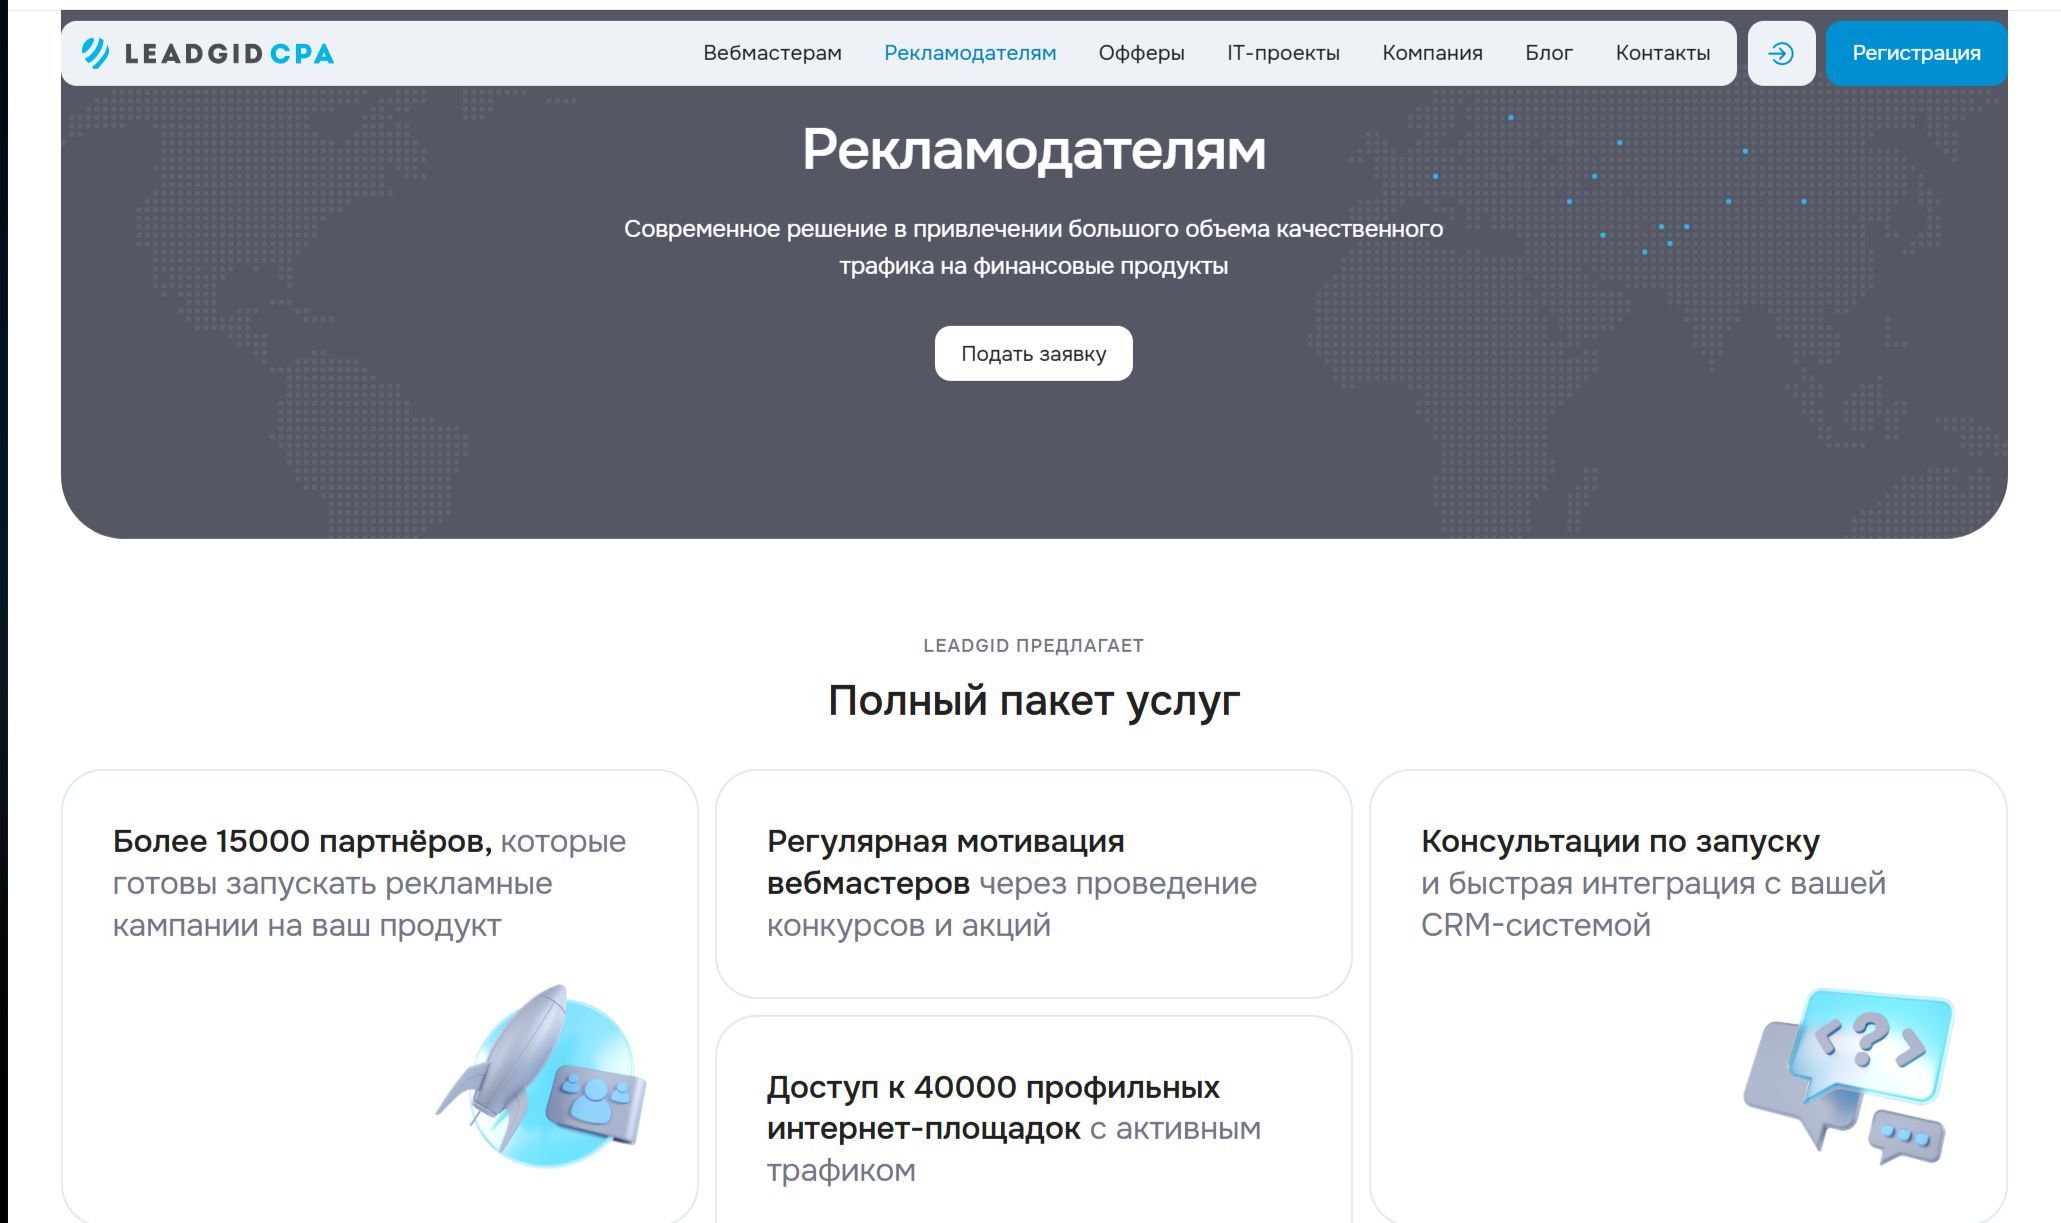
Task: Open the Вебмастерам menu item
Action: (772, 53)
